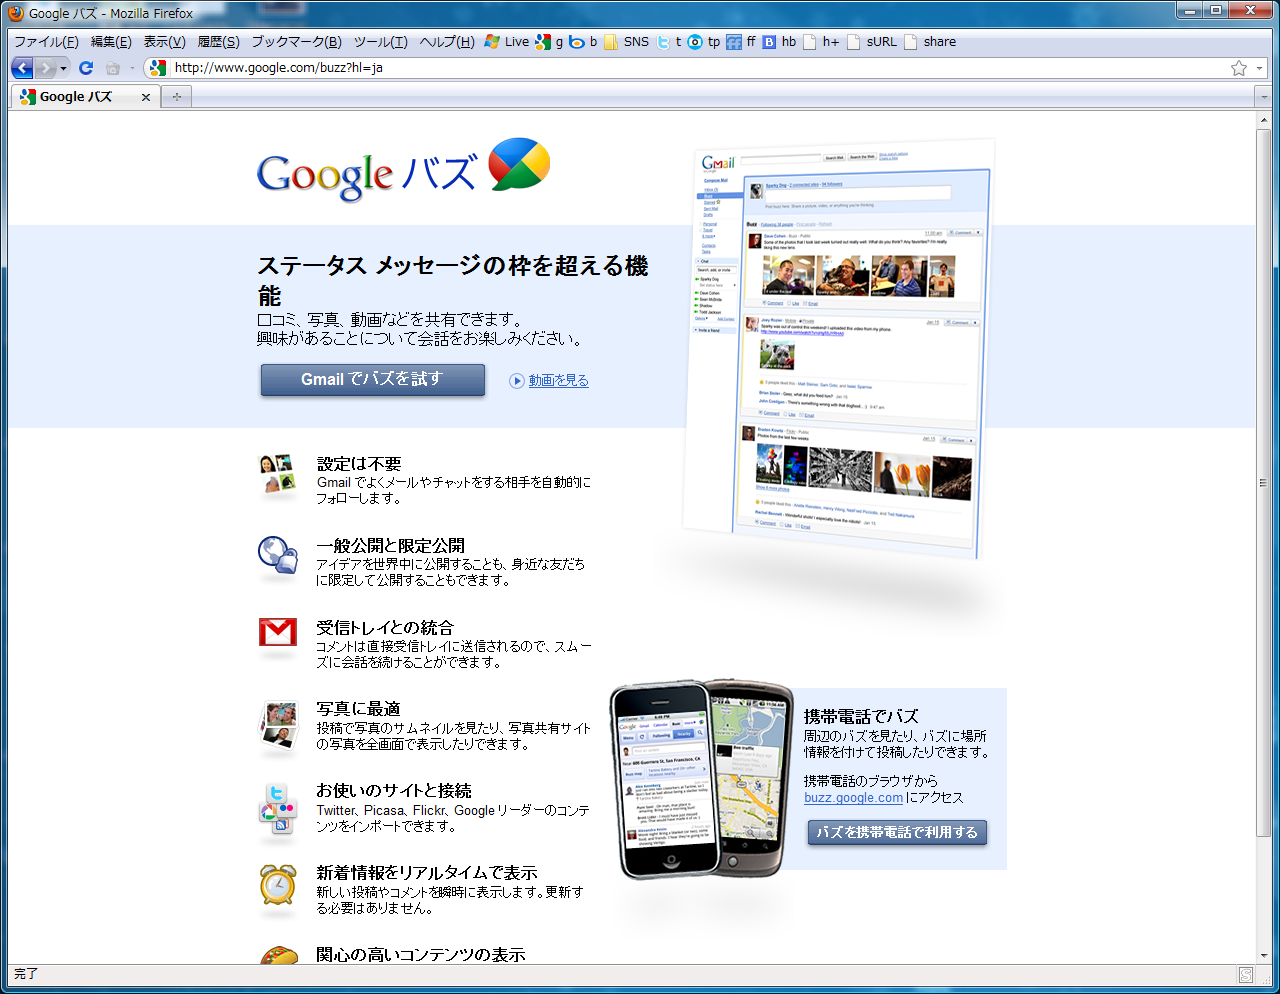The image size is (1280, 994).
Task: Click heading 関心の高いコンテンツの表示
Action: [421, 955]
